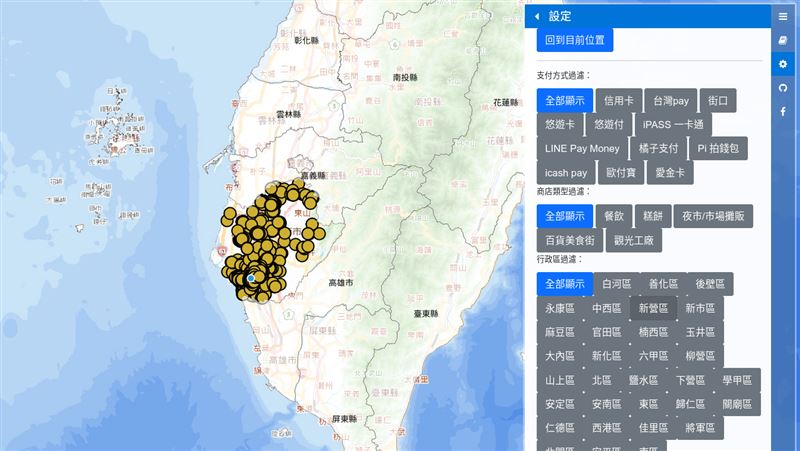The image size is (800, 451).
Task: Collapse panel with arrow beside 設定
Action: click(x=537, y=16)
